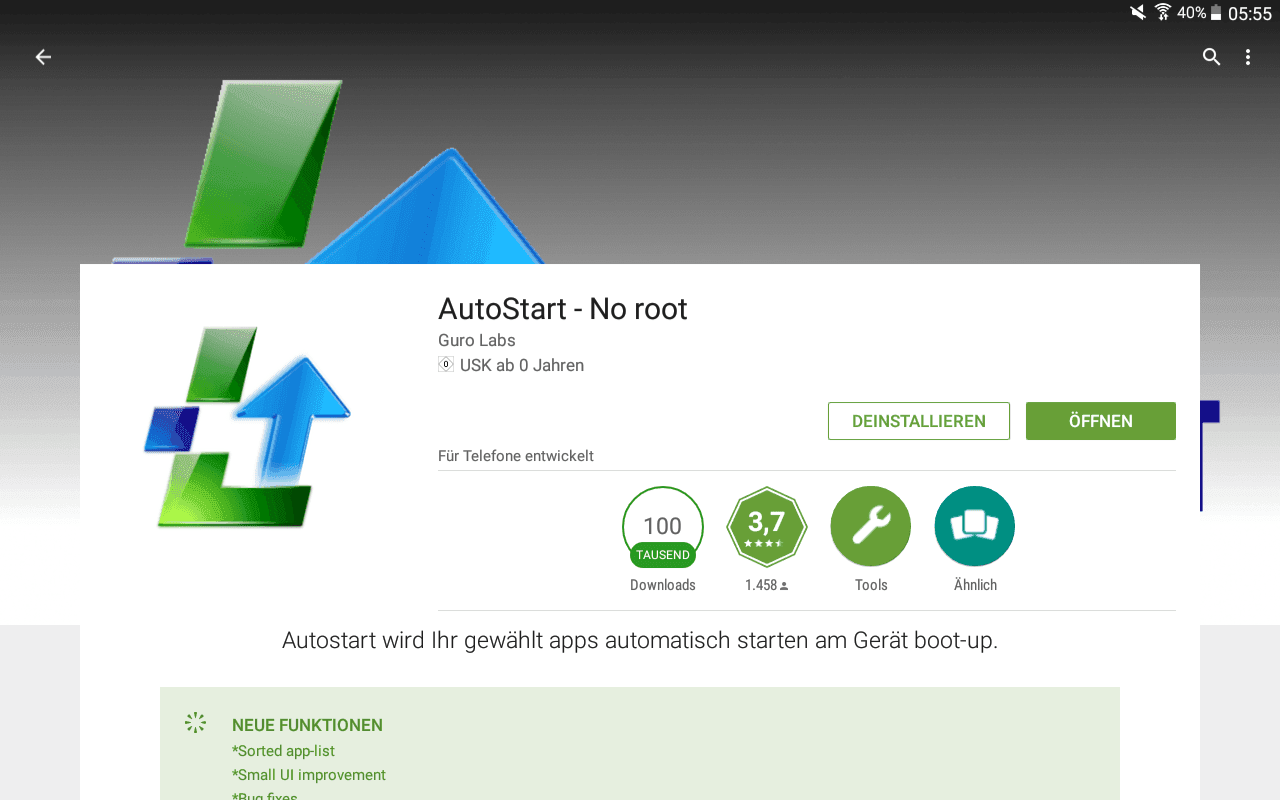Image resolution: width=1280 pixels, height=800 pixels.
Task: Tap the 100 Tausend downloads badge
Action: pos(663,527)
